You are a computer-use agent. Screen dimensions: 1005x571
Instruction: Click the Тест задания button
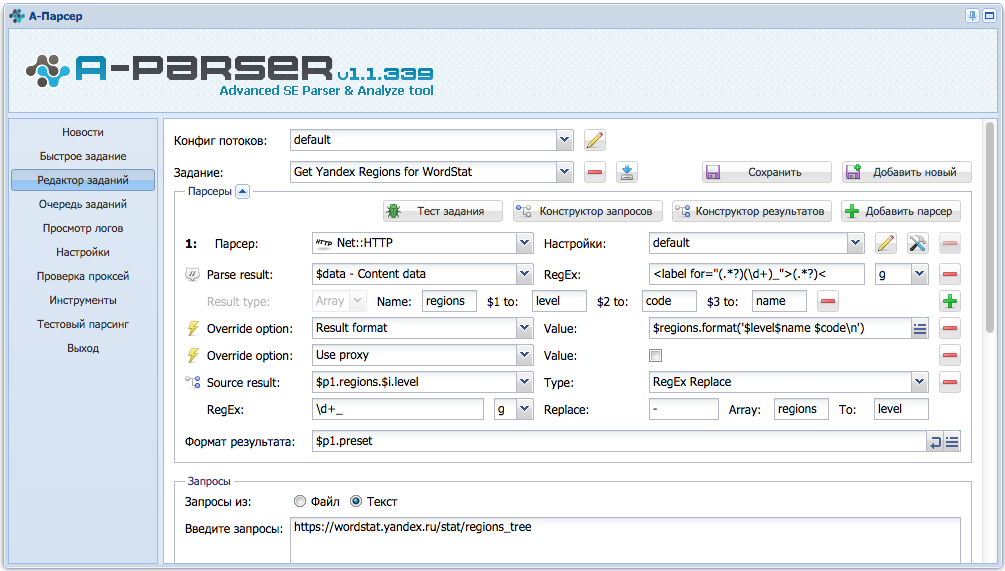[442, 211]
